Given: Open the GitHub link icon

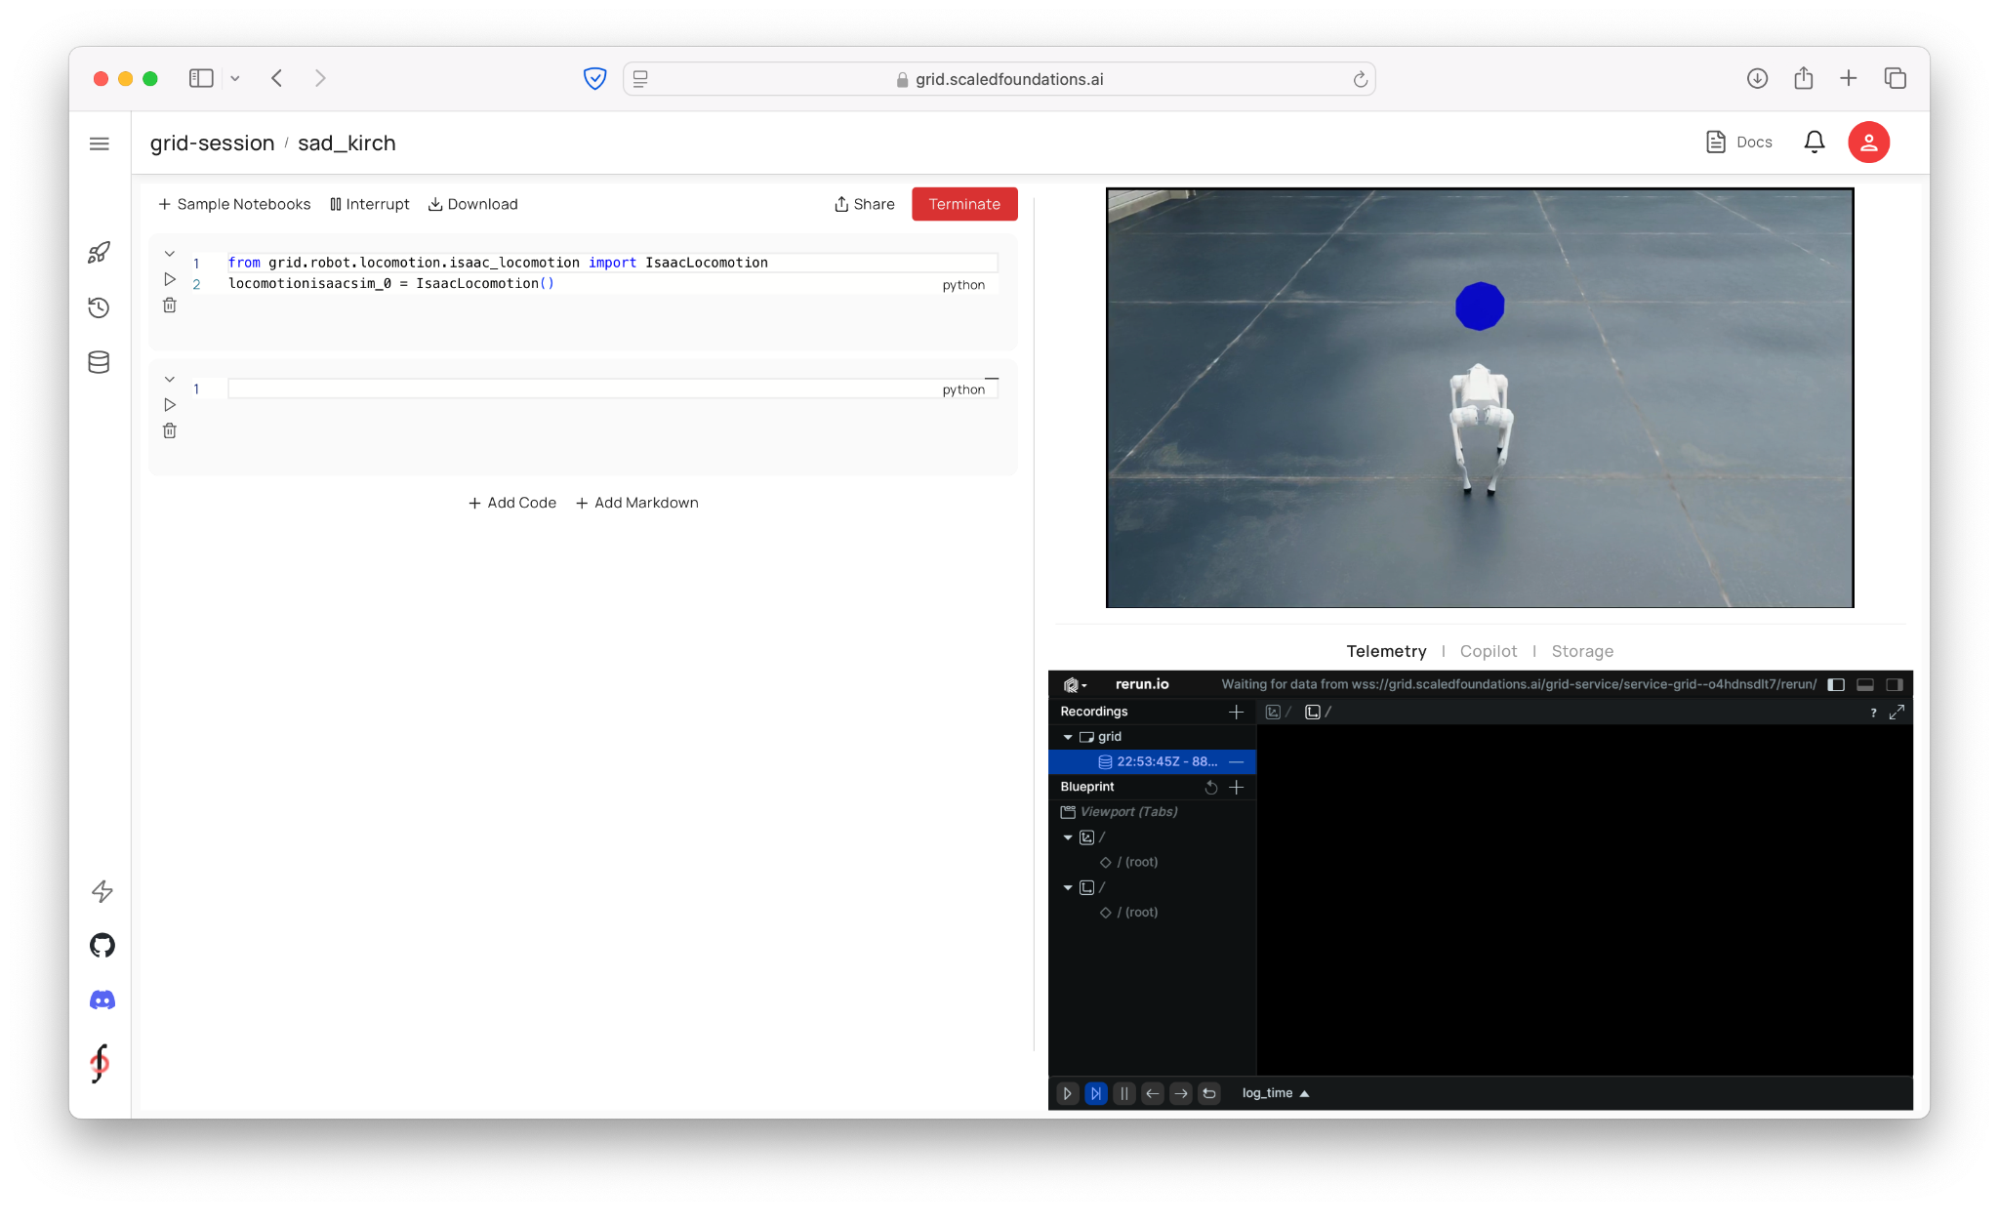Looking at the screenshot, I should tap(102, 945).
